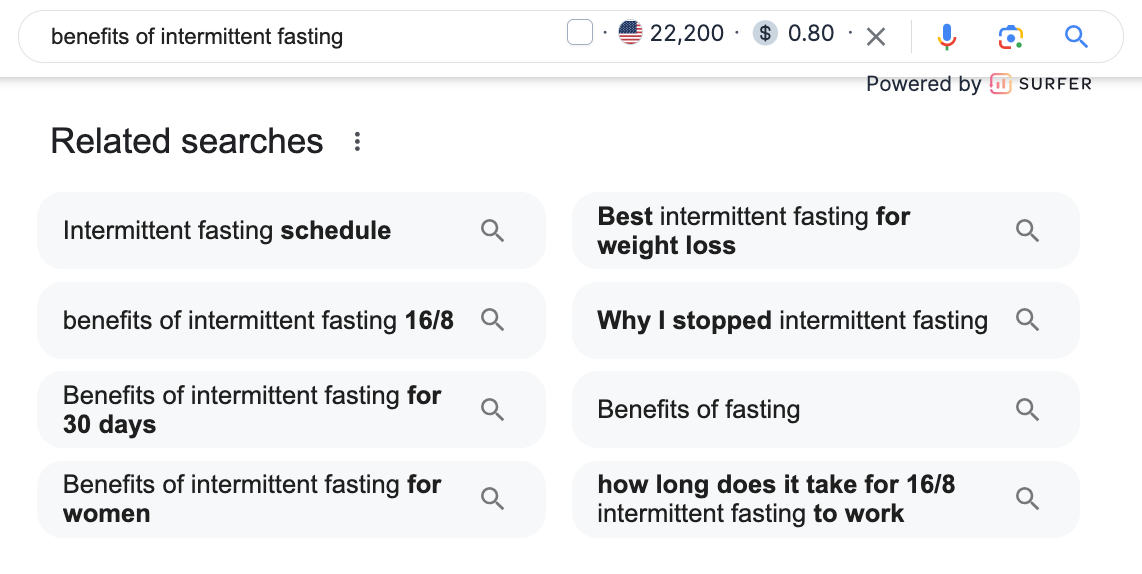Click the voice search microphone icon
This screenshot has width=1142, height=574.
coord(946,37)
